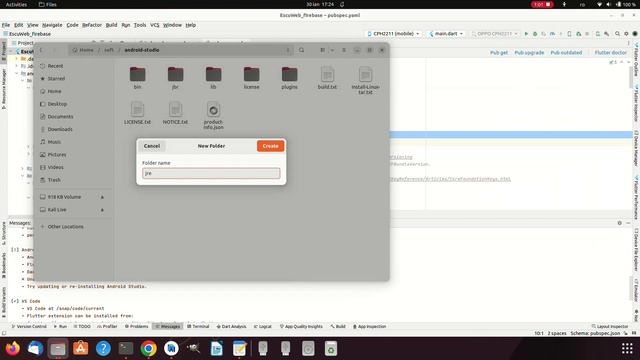The width and height of the screenshot is (640, 360).
Task: Open the Tools menu in Android Studio
Action: [x=140, y=25]
